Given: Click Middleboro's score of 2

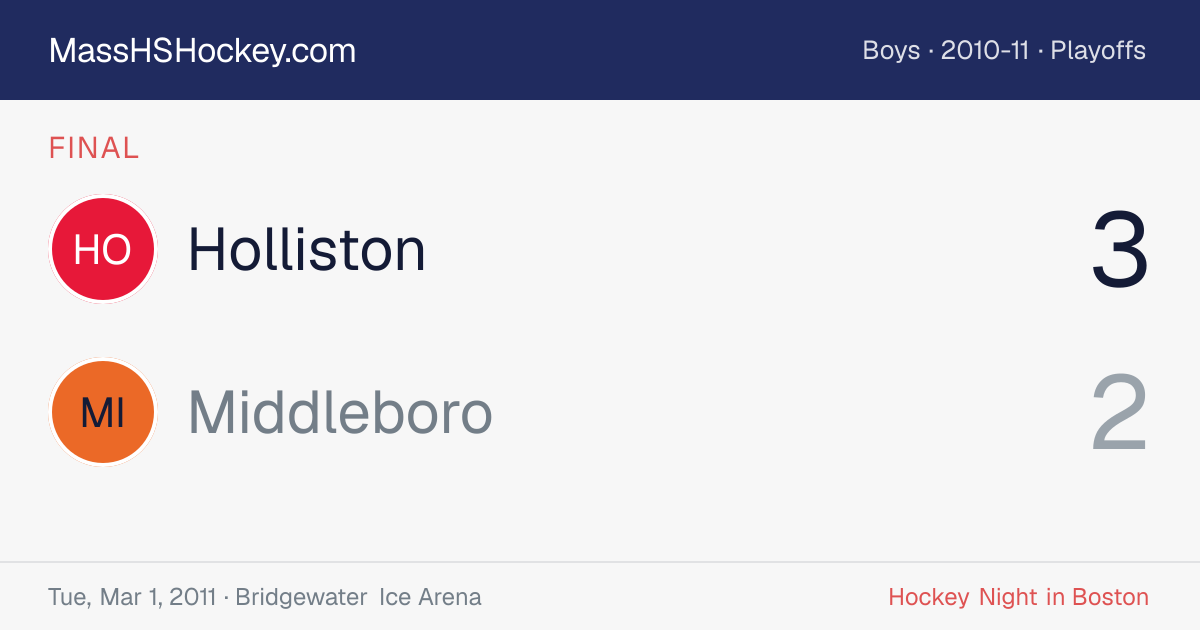Looking at the screenshot, I should tap(1120, 412).
